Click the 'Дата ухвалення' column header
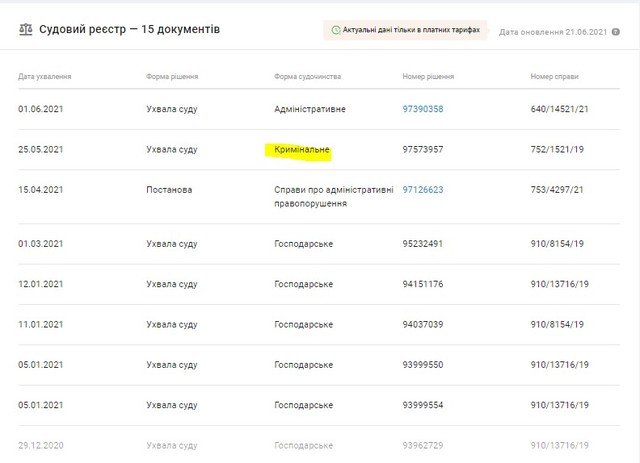 [45, 76]
